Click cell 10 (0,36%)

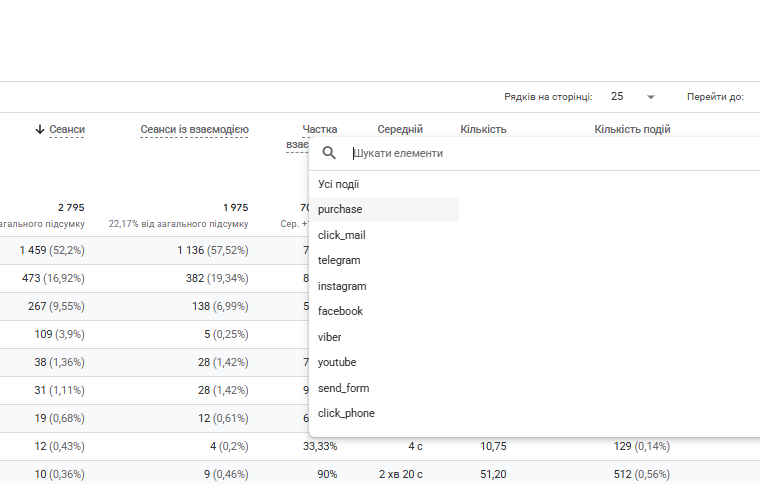tap(59, 474)
